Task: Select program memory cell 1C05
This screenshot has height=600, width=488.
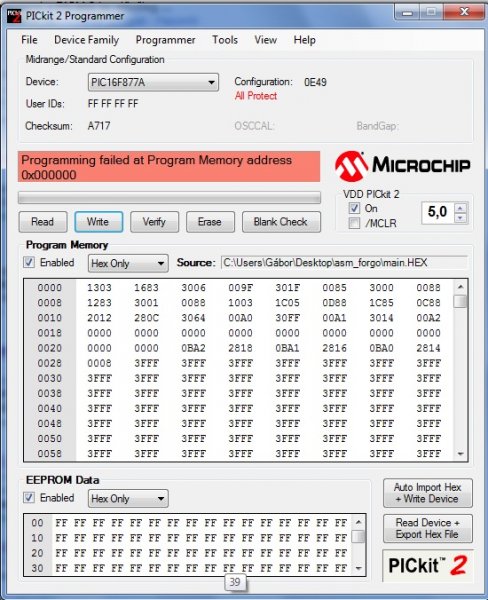Action: (x=287, y=303)
